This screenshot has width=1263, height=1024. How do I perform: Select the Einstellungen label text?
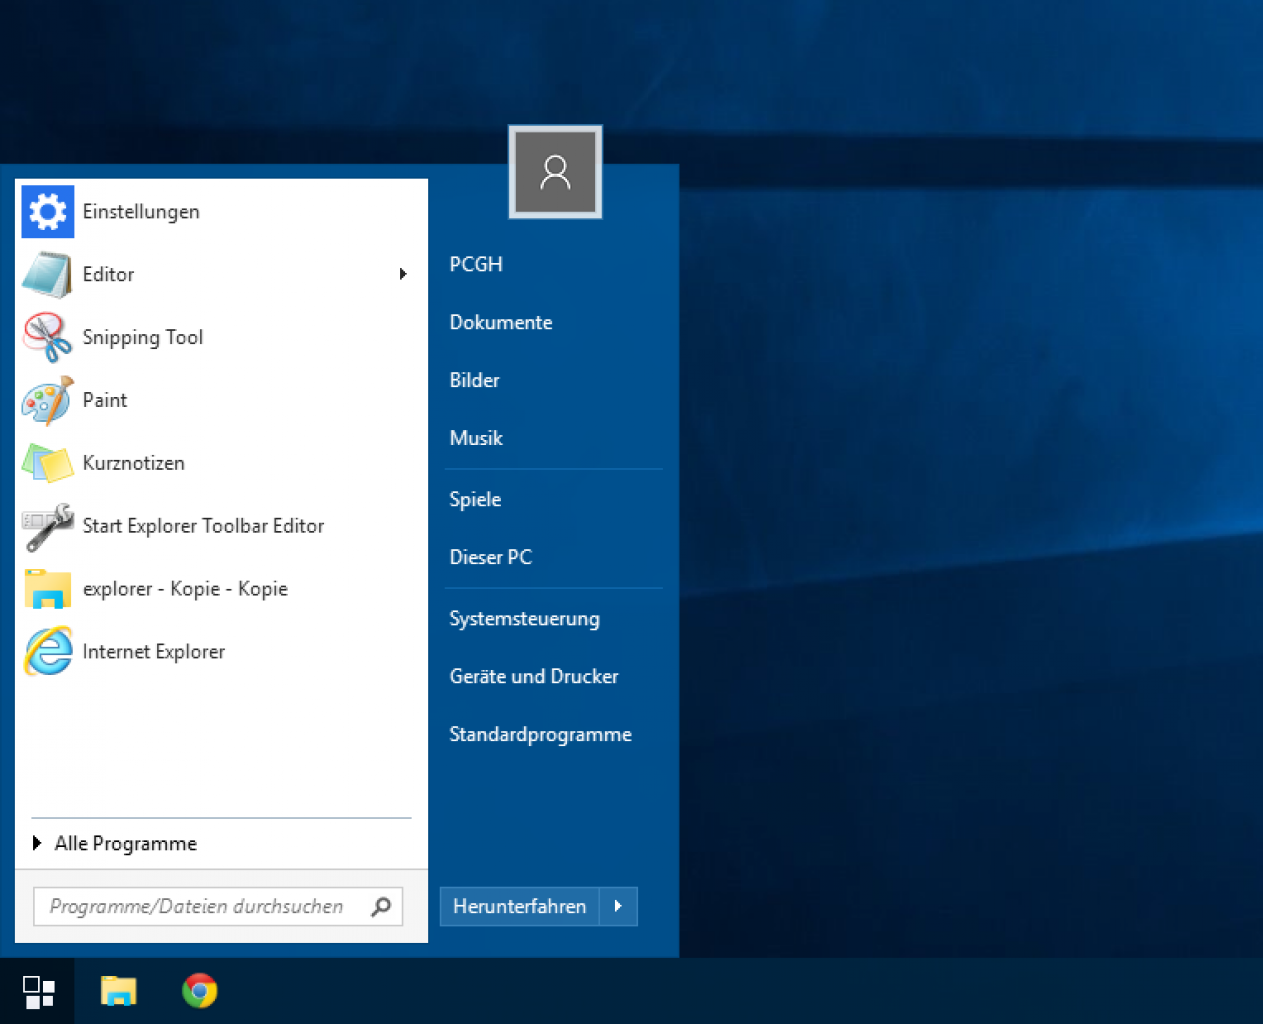click(141, 212)
